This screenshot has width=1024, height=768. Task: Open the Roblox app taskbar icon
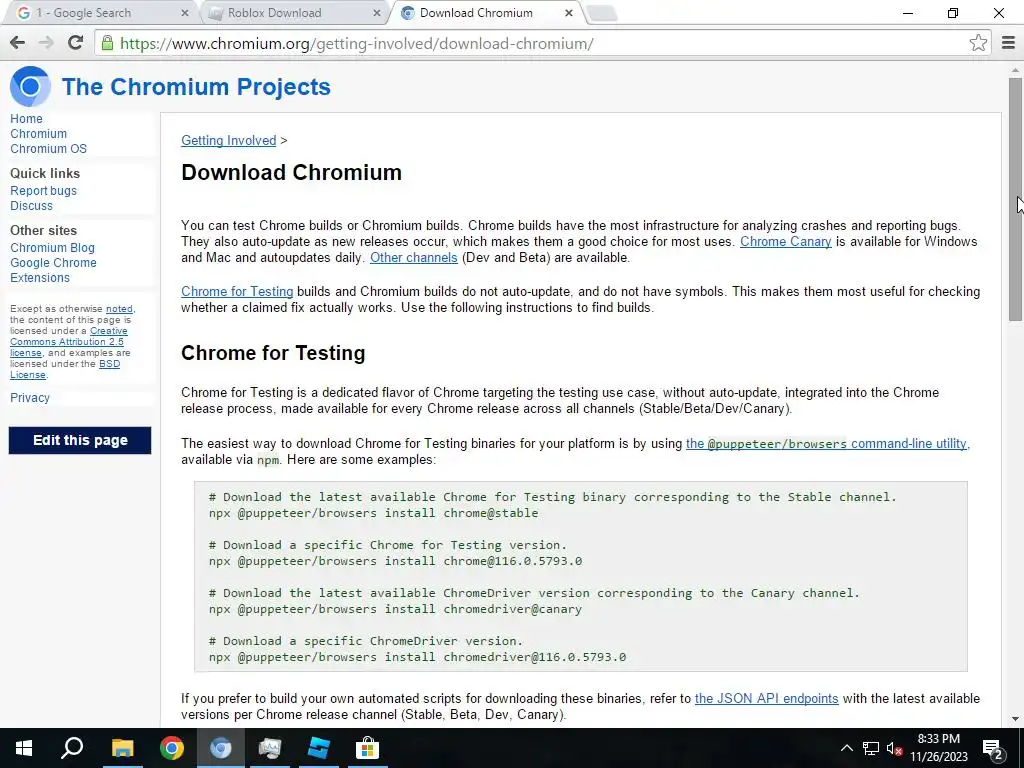pos(319,748)
